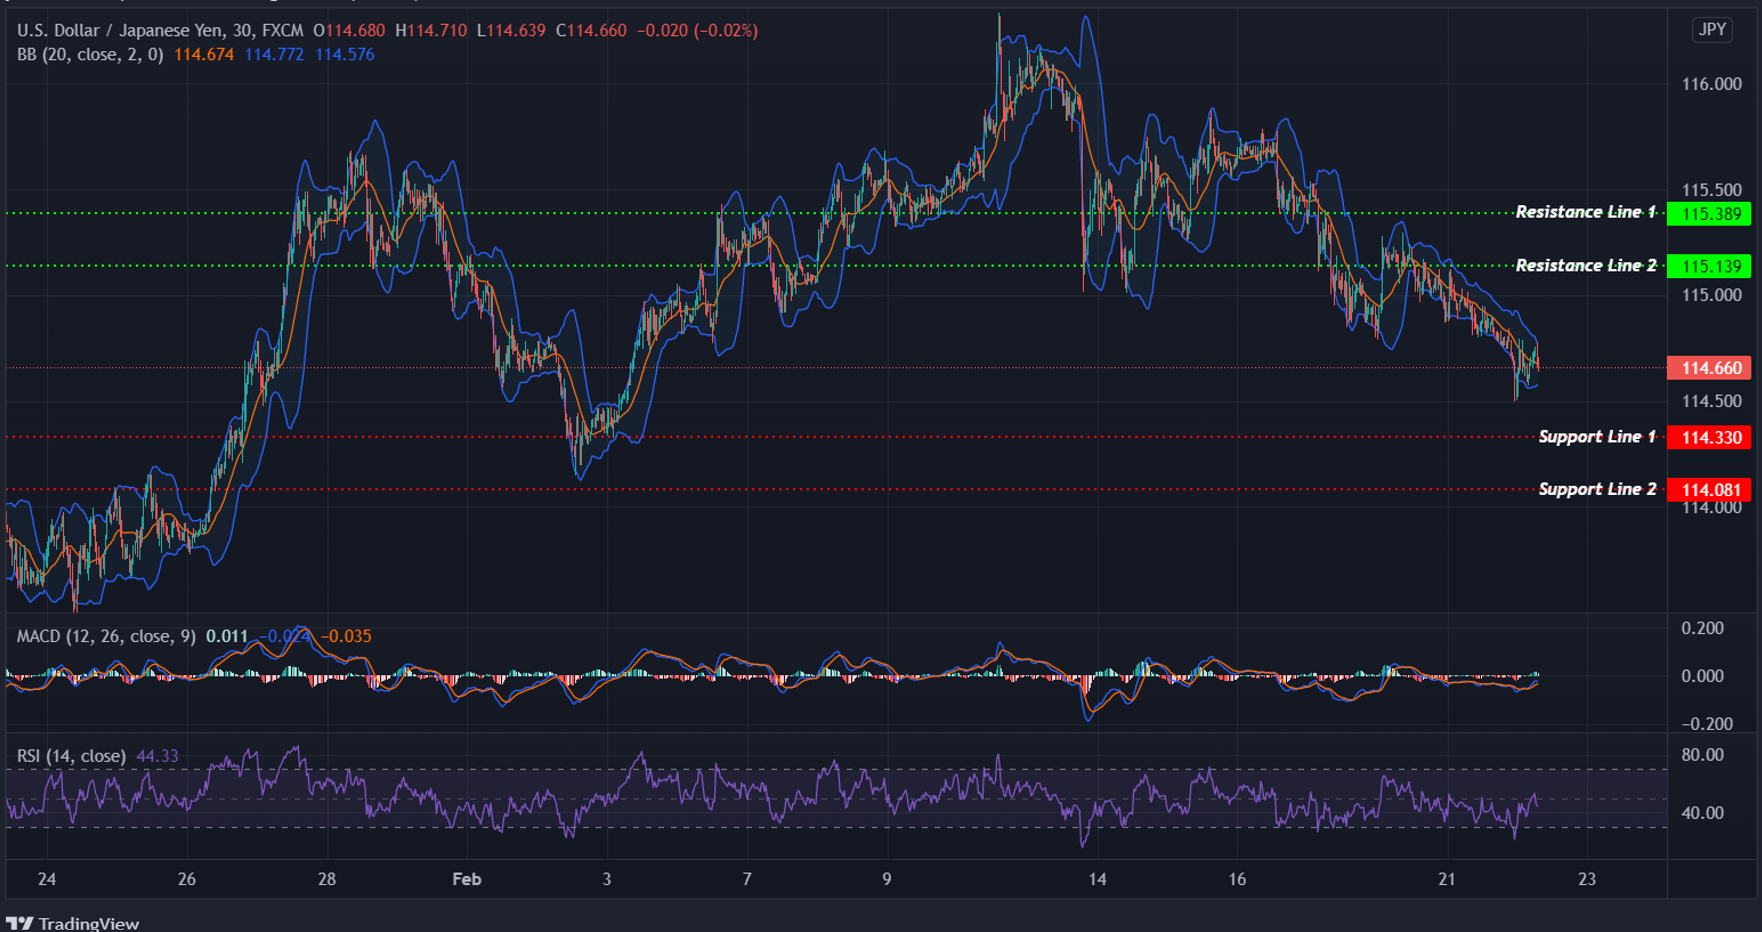
Task: Click the Feb label on the time axis
Action: [466, 880]
